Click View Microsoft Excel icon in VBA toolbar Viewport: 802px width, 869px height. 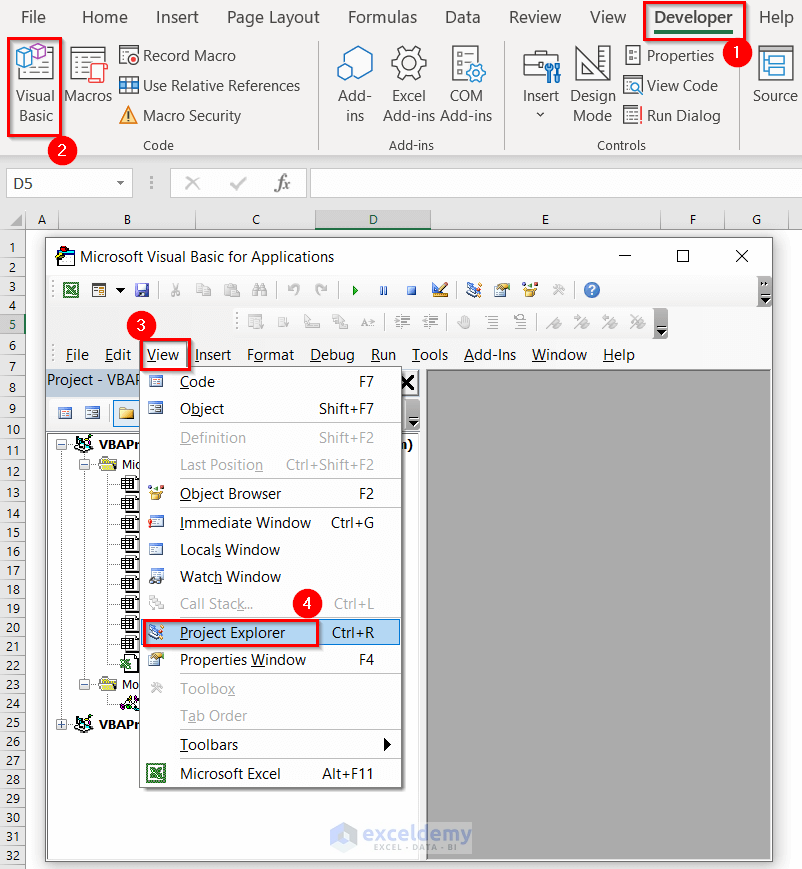[71, 290]
